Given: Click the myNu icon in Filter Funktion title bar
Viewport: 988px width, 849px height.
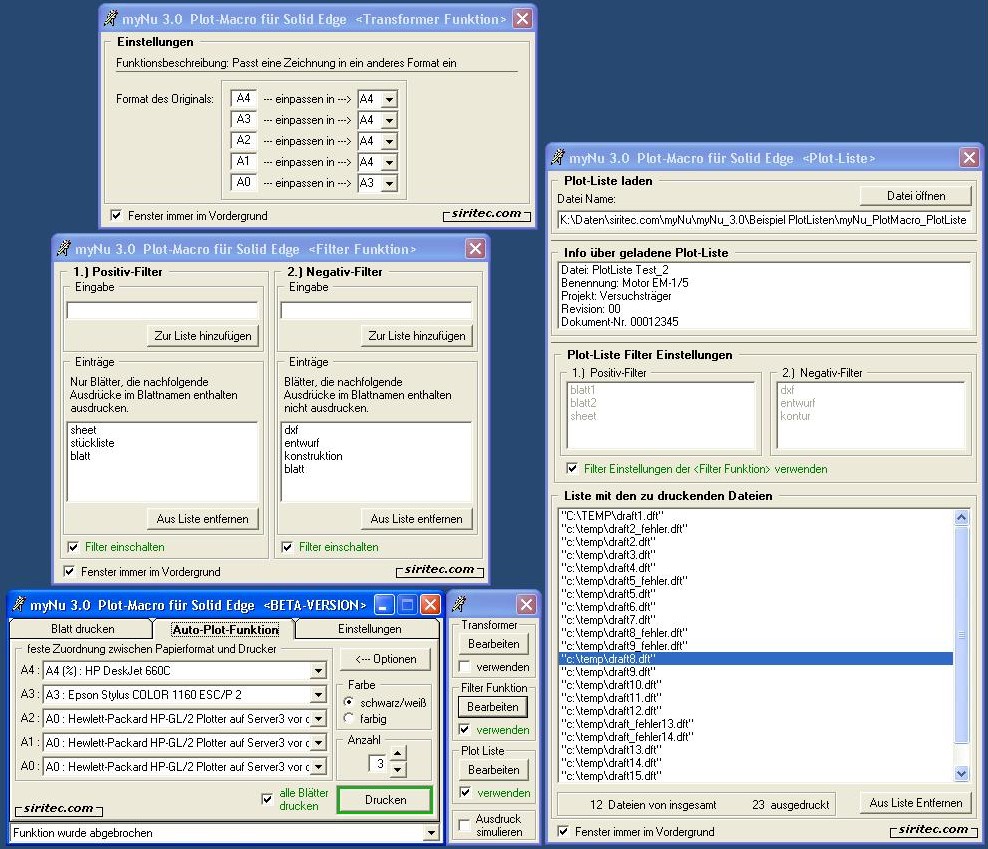Looking at the screenshot, I should [64, 248].
